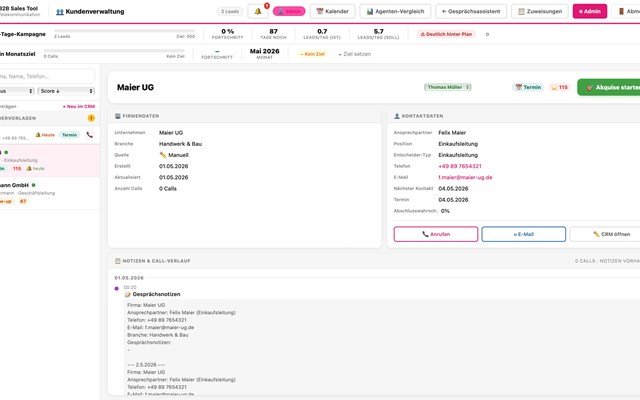This screenshot has width=640, height=400.
Task: Click the Notizen & Call-Verlauf notepad icon
Action: pos(118,261)
